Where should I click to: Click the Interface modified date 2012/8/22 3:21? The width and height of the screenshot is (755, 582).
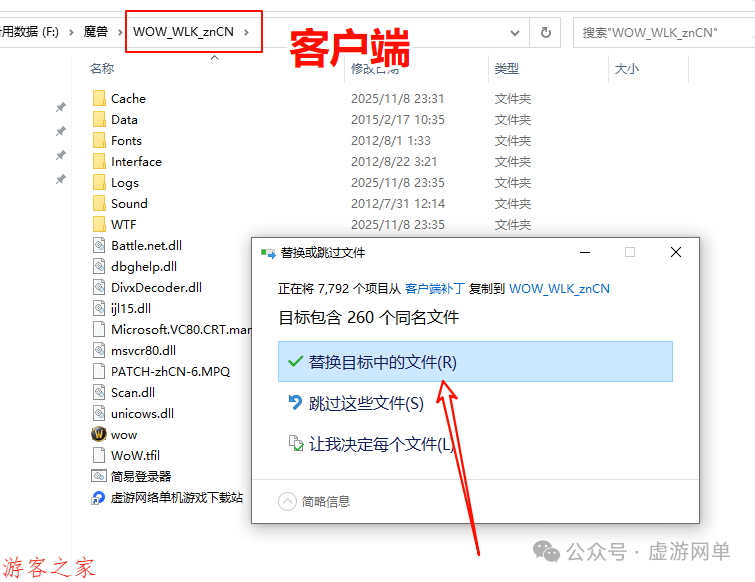[394, 161]
